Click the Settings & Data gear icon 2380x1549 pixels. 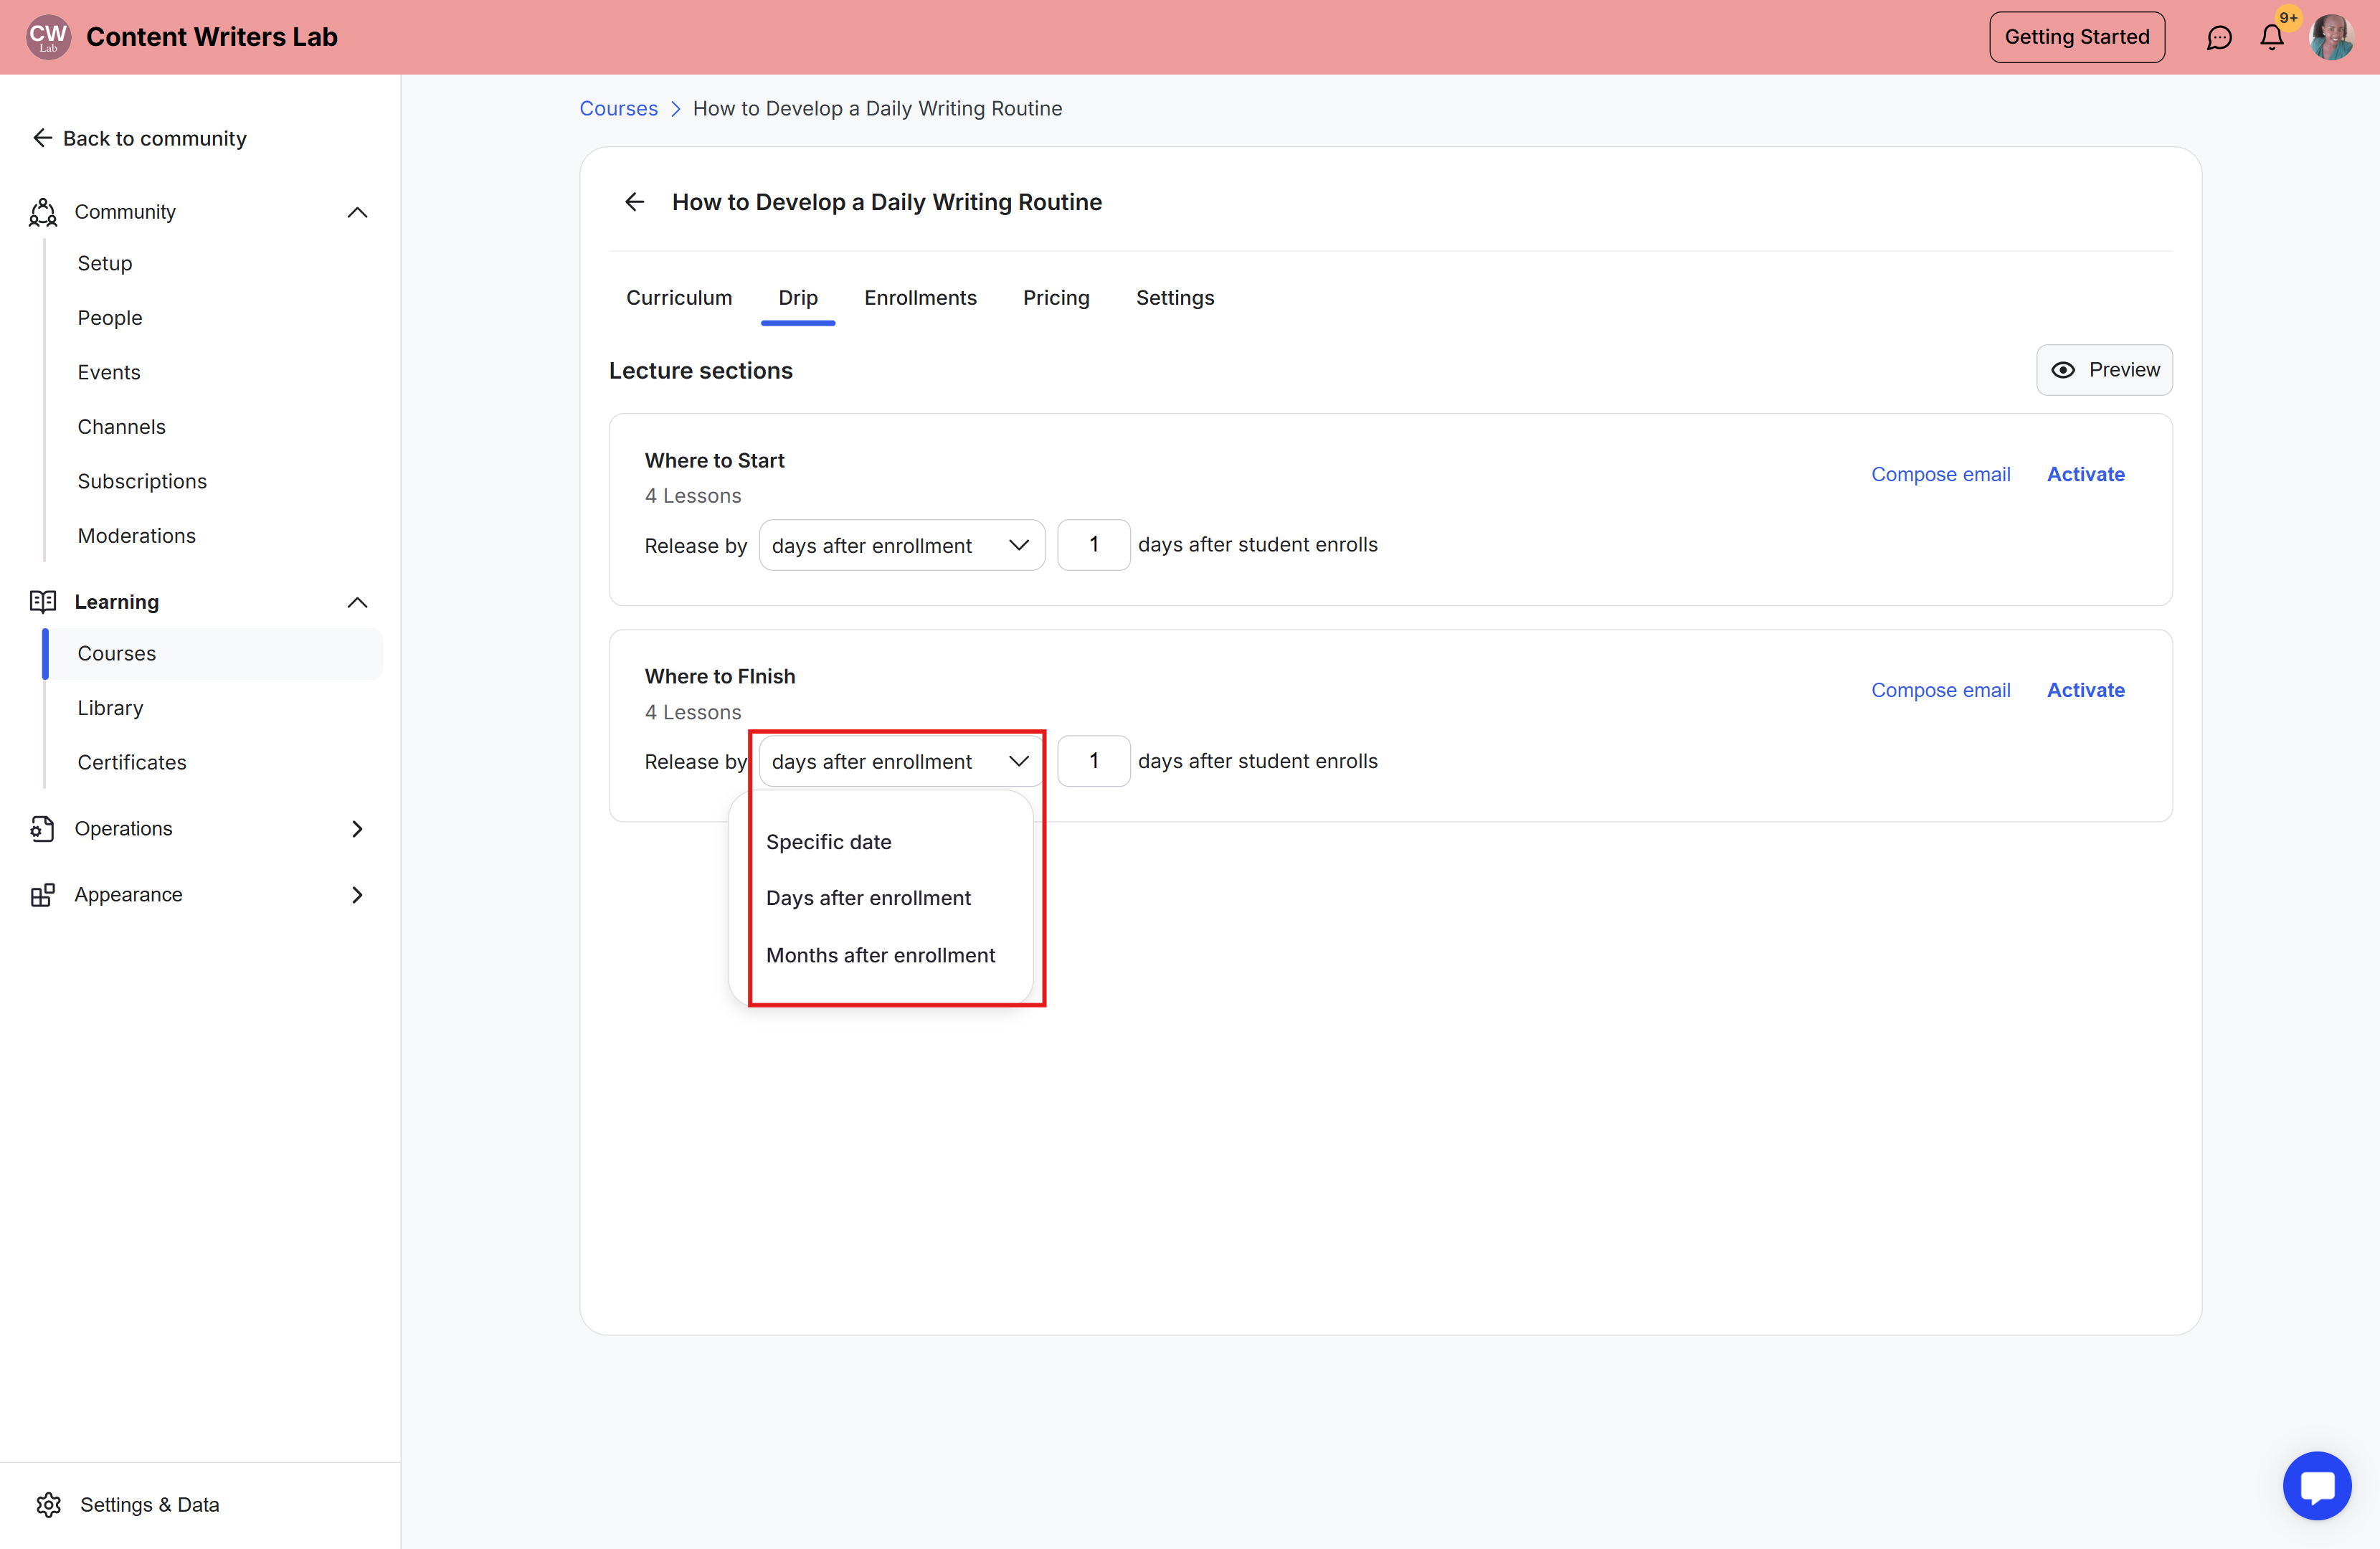48,1504
